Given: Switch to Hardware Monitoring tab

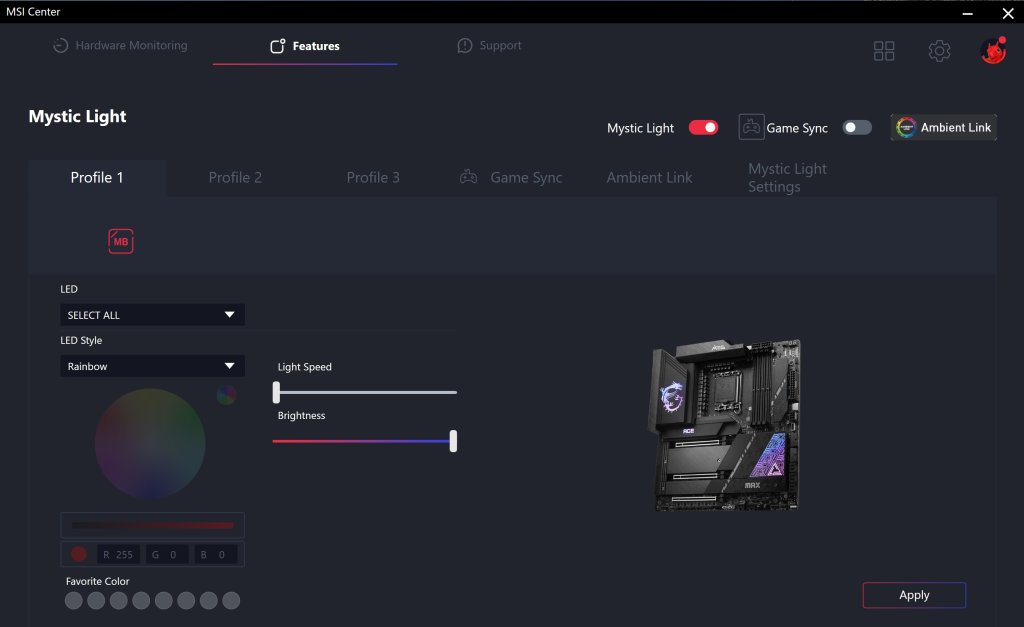Looking at the screenshot, I should coord(121,45).
